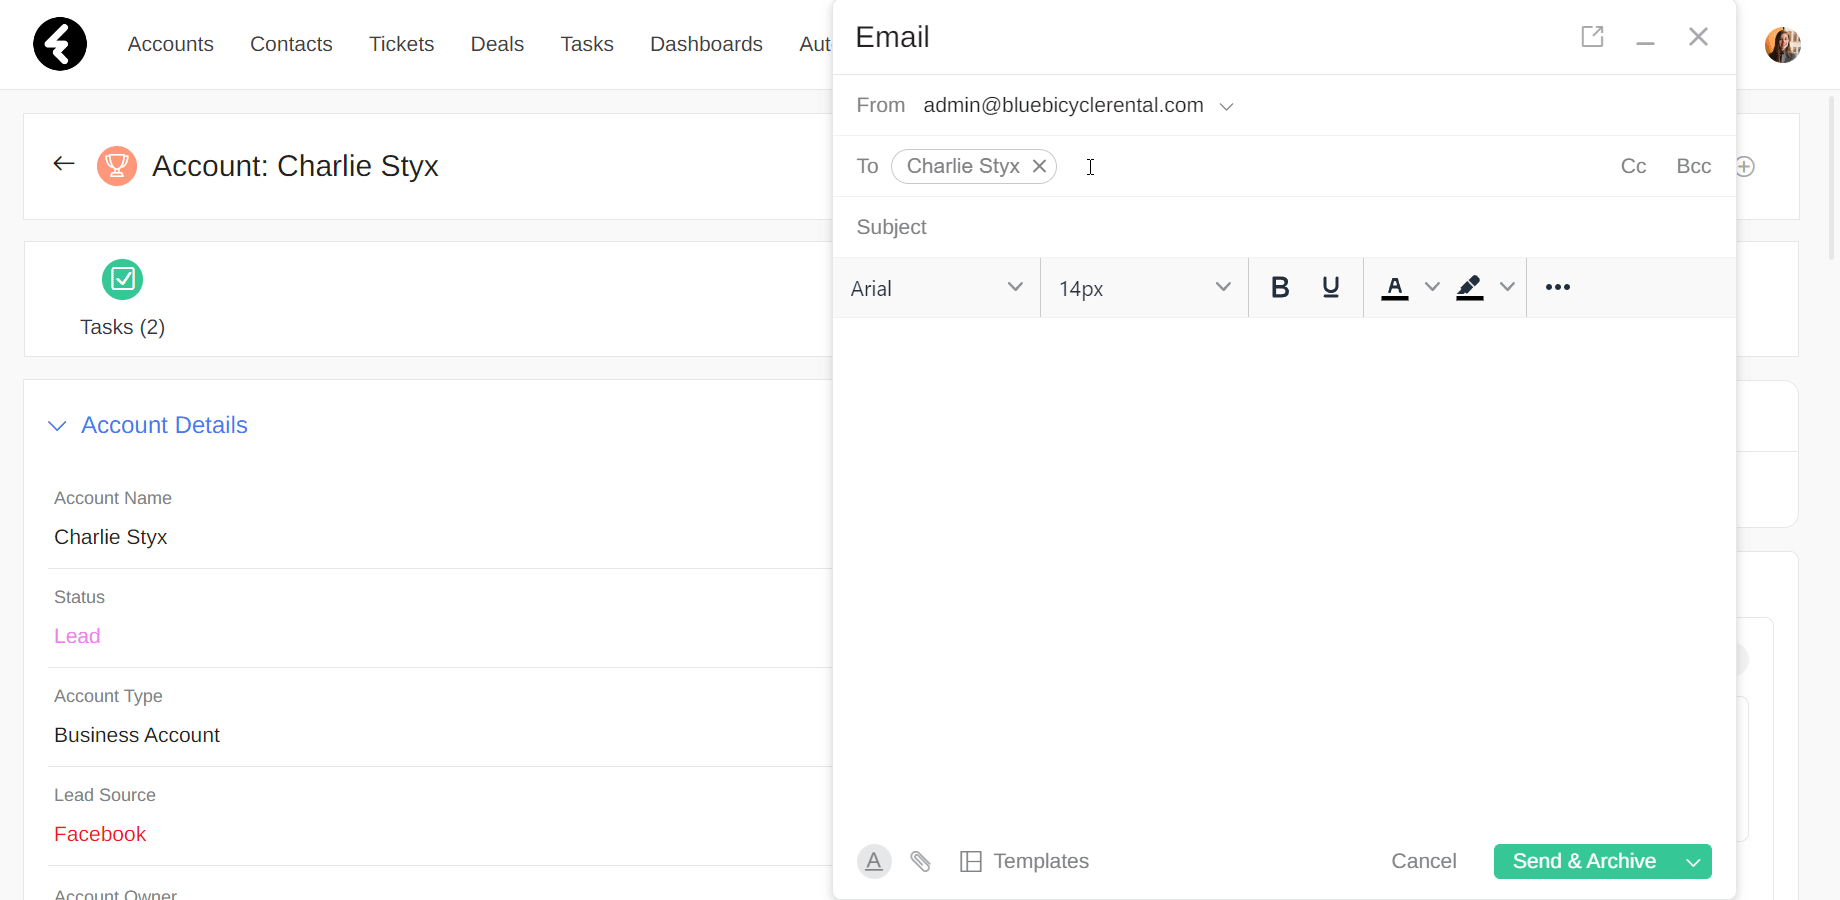Click the user profile avatar
The height and width of the screenshot is (900, 1840).
(1783, 45)
